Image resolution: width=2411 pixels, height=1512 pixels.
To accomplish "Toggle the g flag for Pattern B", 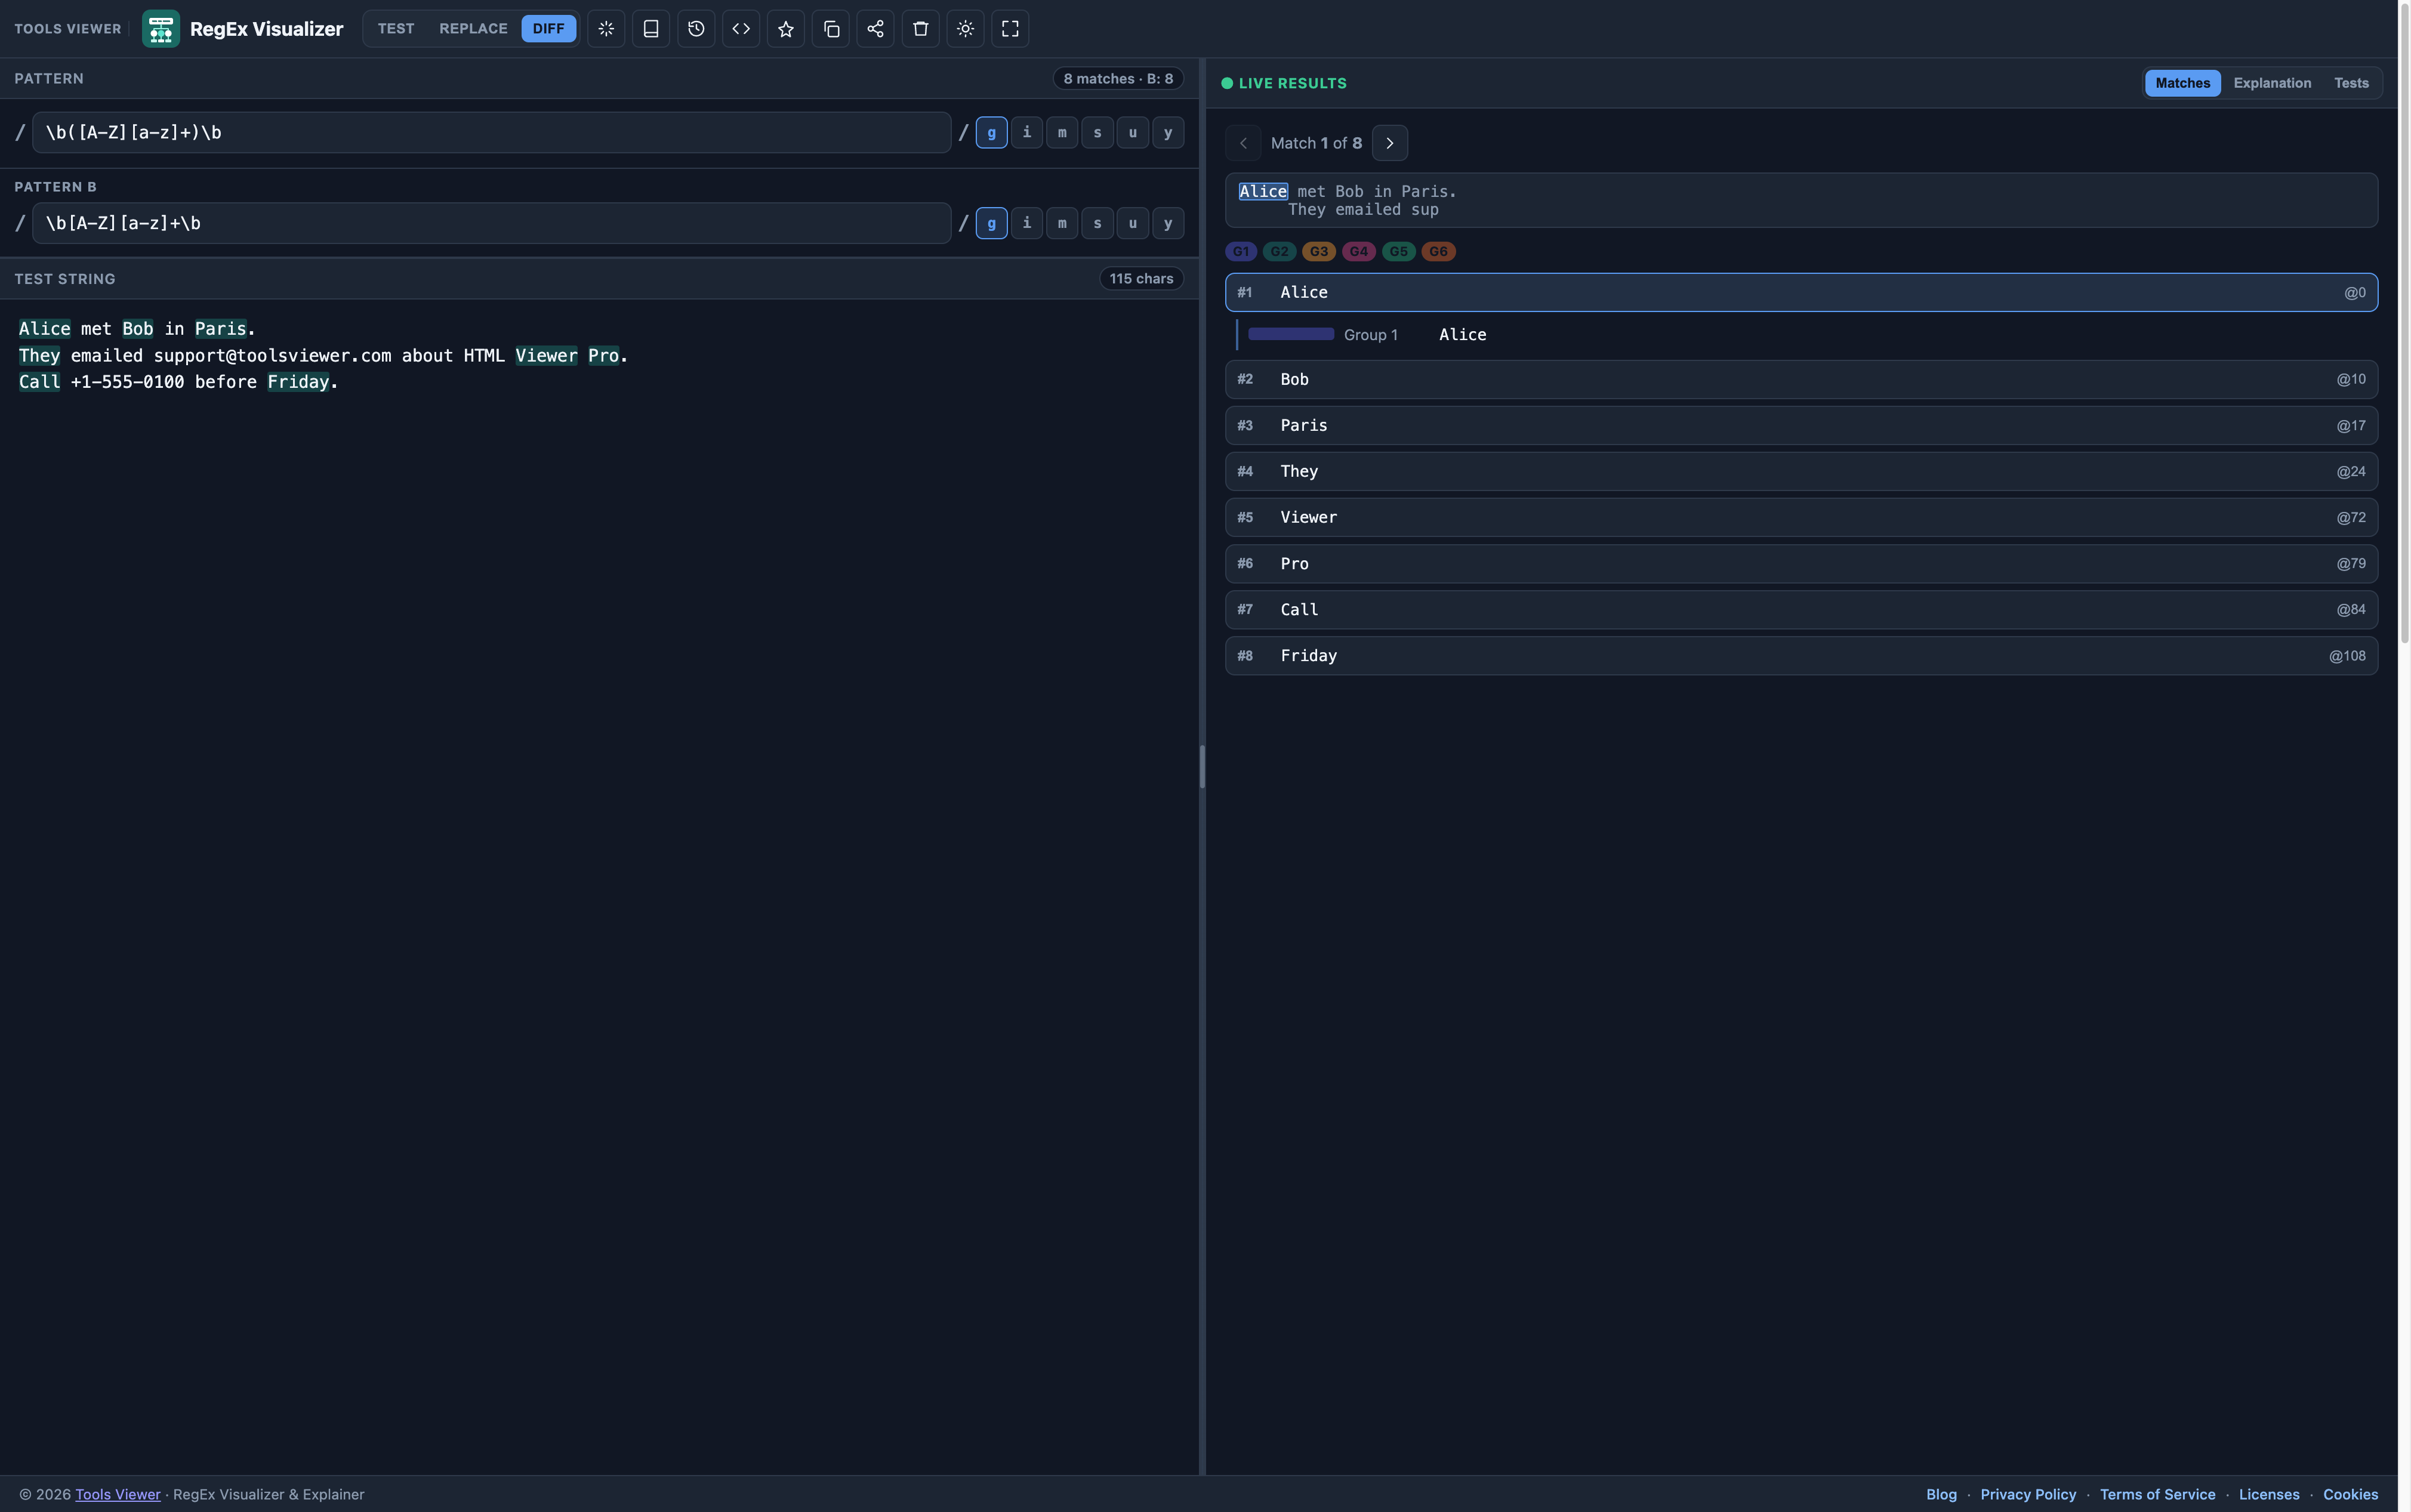I will point(991,223).
